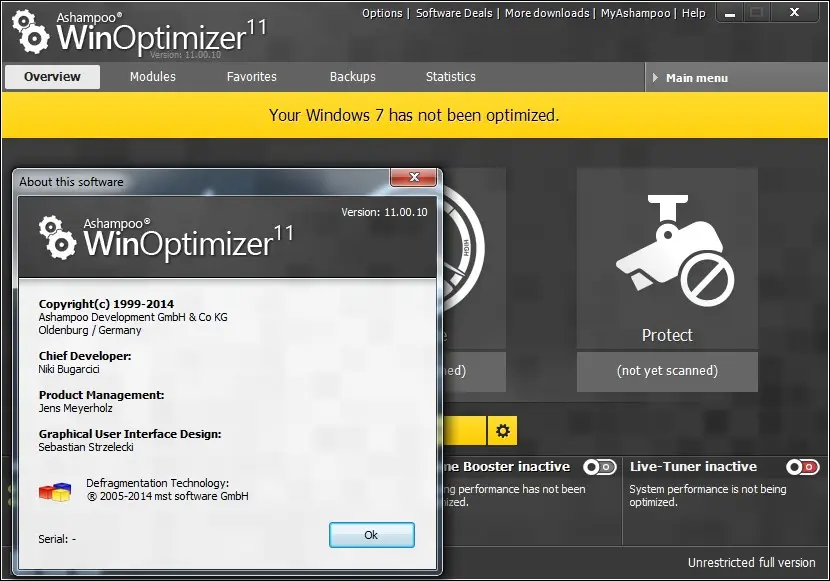Viewport: 830px width, 581px height.
Task: Click 'Oldenburg / Germany' text
Action: coord(89,330)
